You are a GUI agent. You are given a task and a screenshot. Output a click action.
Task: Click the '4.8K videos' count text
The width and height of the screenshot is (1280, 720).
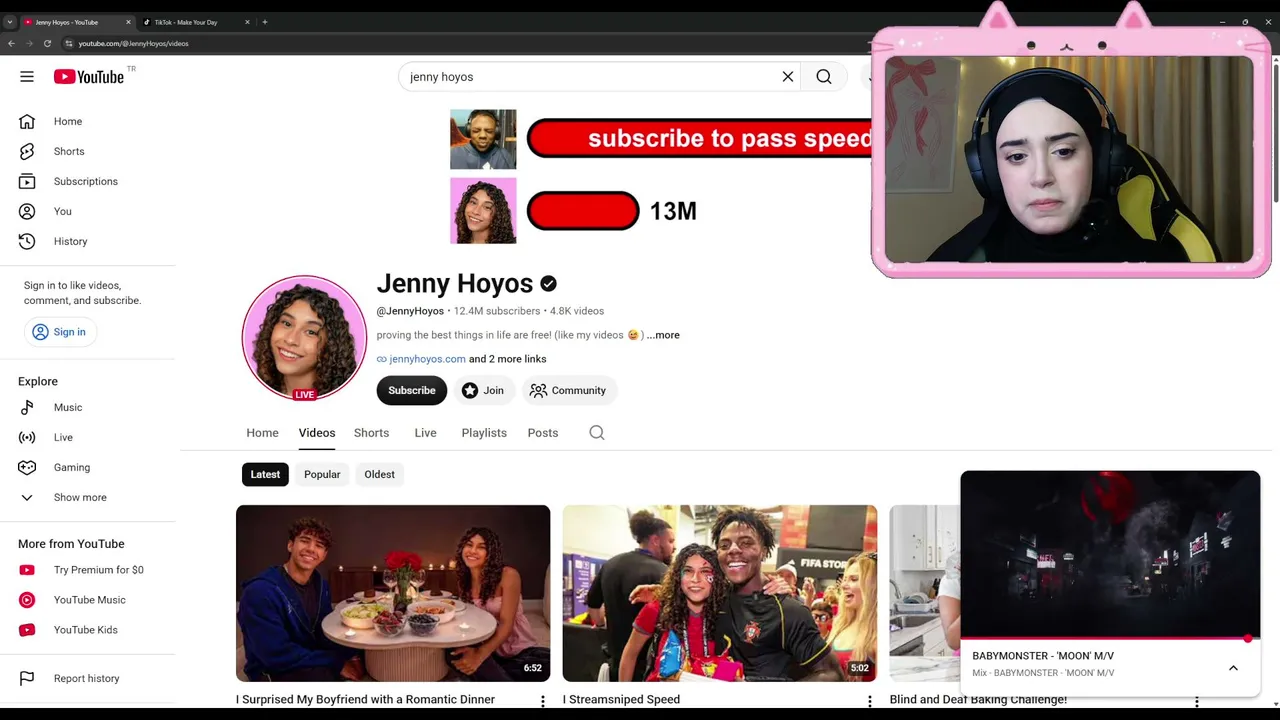pos(577,311)
